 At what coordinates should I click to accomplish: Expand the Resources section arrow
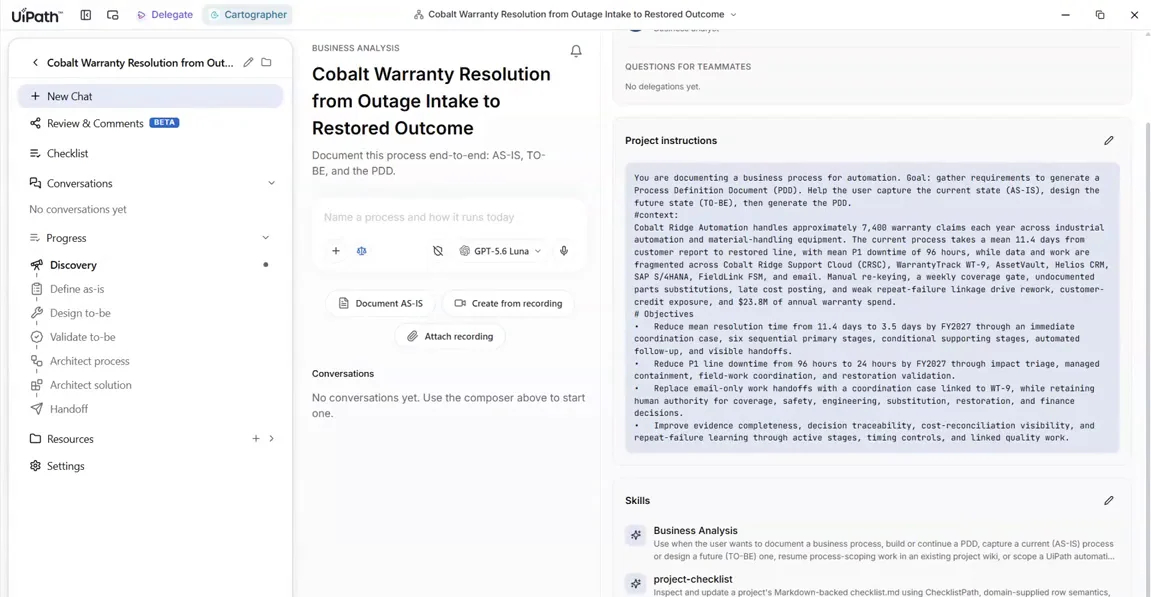[272, 438]
